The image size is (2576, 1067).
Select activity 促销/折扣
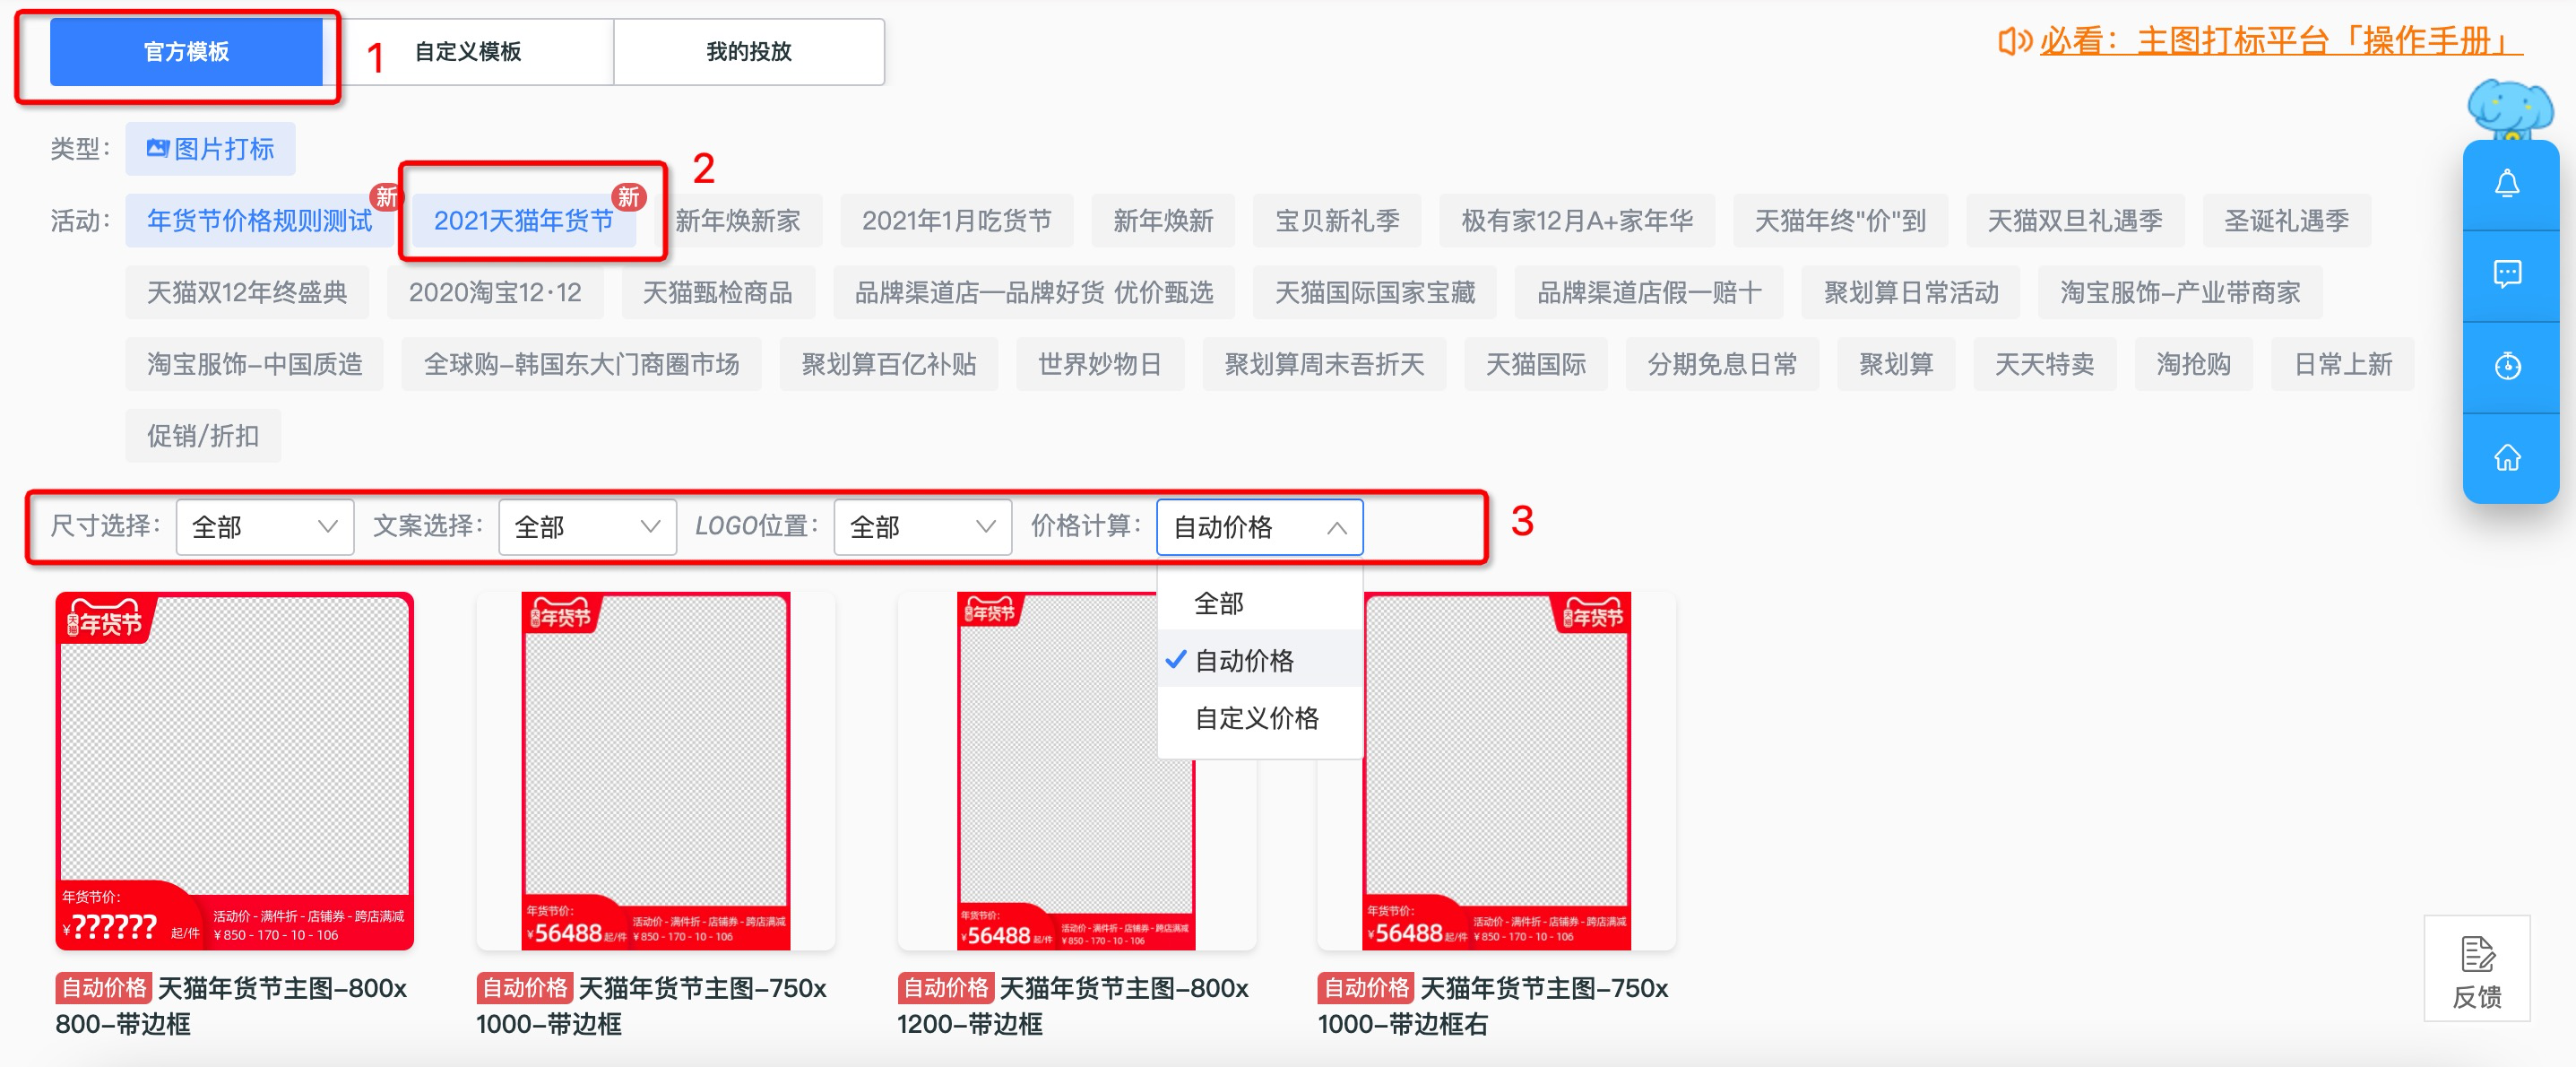pos(203,437)
